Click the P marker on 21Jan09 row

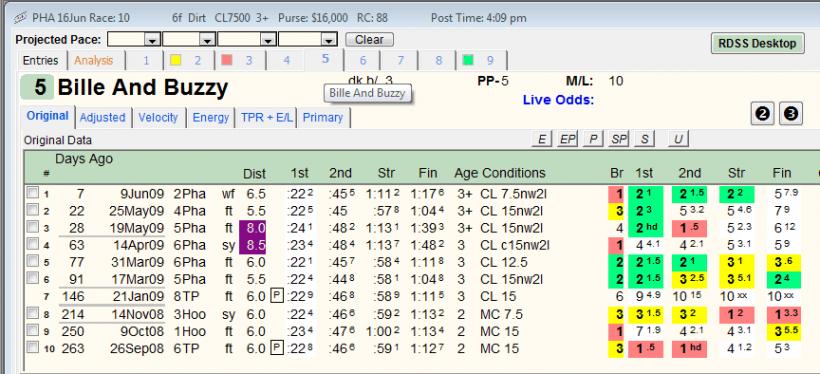pyautogui.click(x=277, y=296)
